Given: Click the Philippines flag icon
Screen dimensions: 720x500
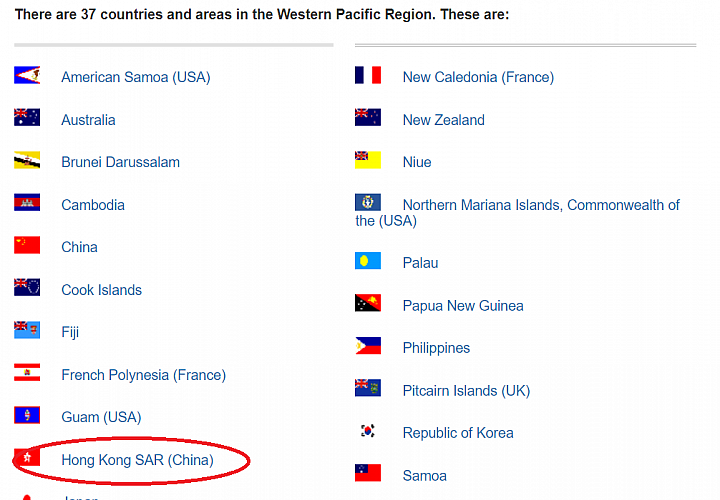Looking at the screenshot, I should [x=368, y=346].
